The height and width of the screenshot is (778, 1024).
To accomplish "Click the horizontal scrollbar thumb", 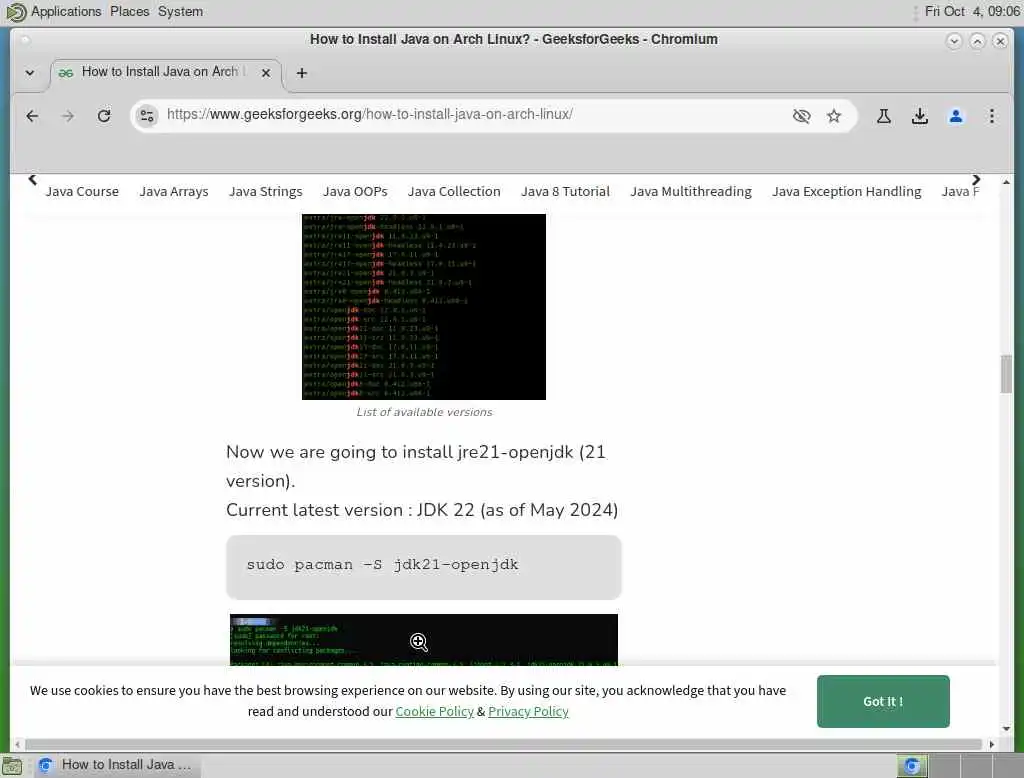I will pyautogui.click(x=503, y=744).
